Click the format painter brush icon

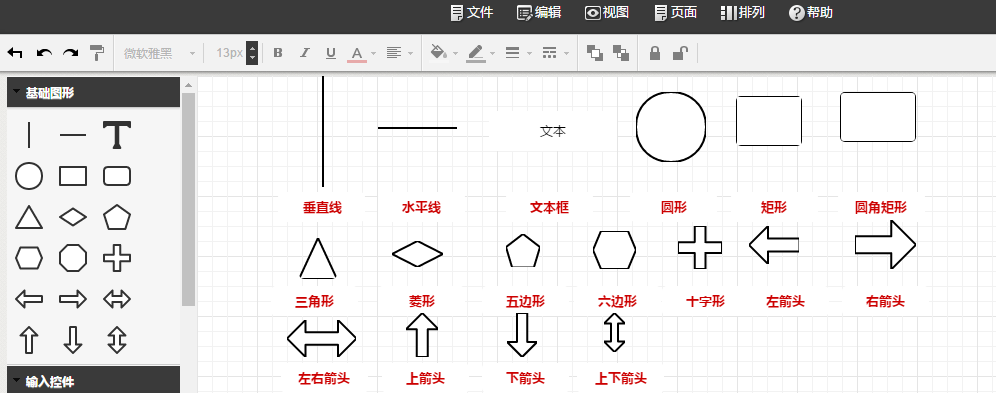tap(97, 53)
